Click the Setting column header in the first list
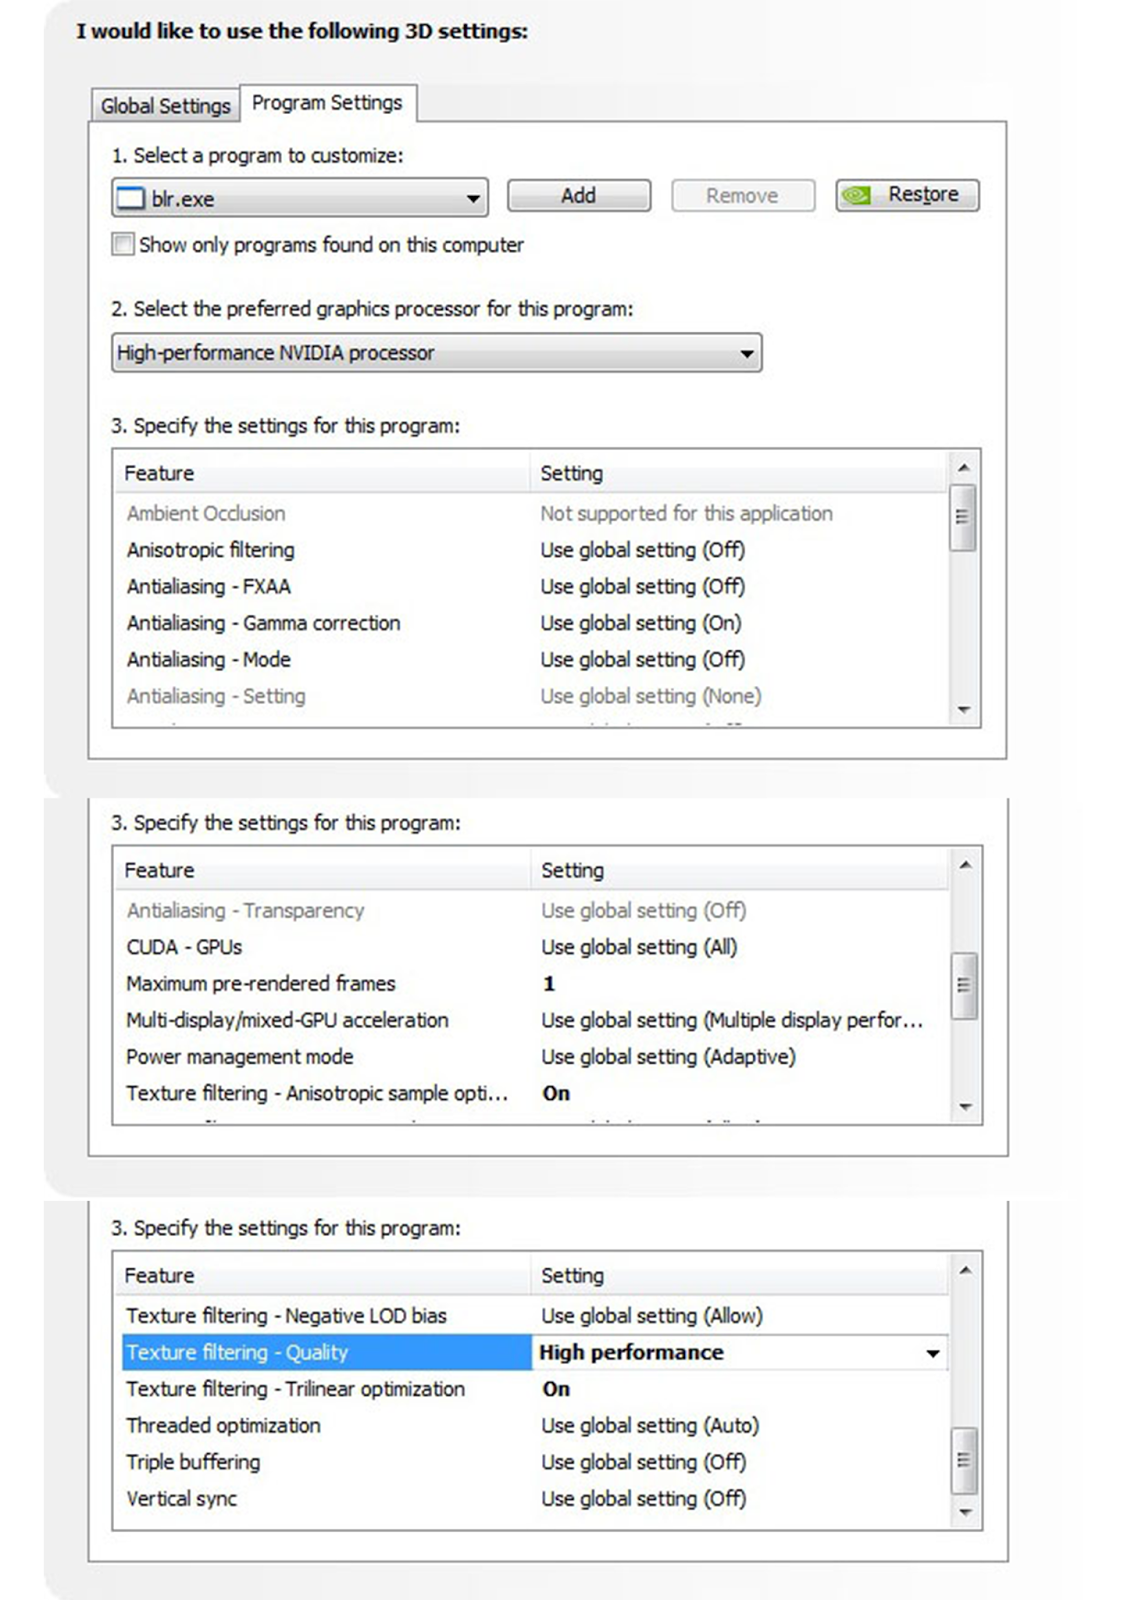Screen dimensions: 1131x1600 (x=738, y=473)
